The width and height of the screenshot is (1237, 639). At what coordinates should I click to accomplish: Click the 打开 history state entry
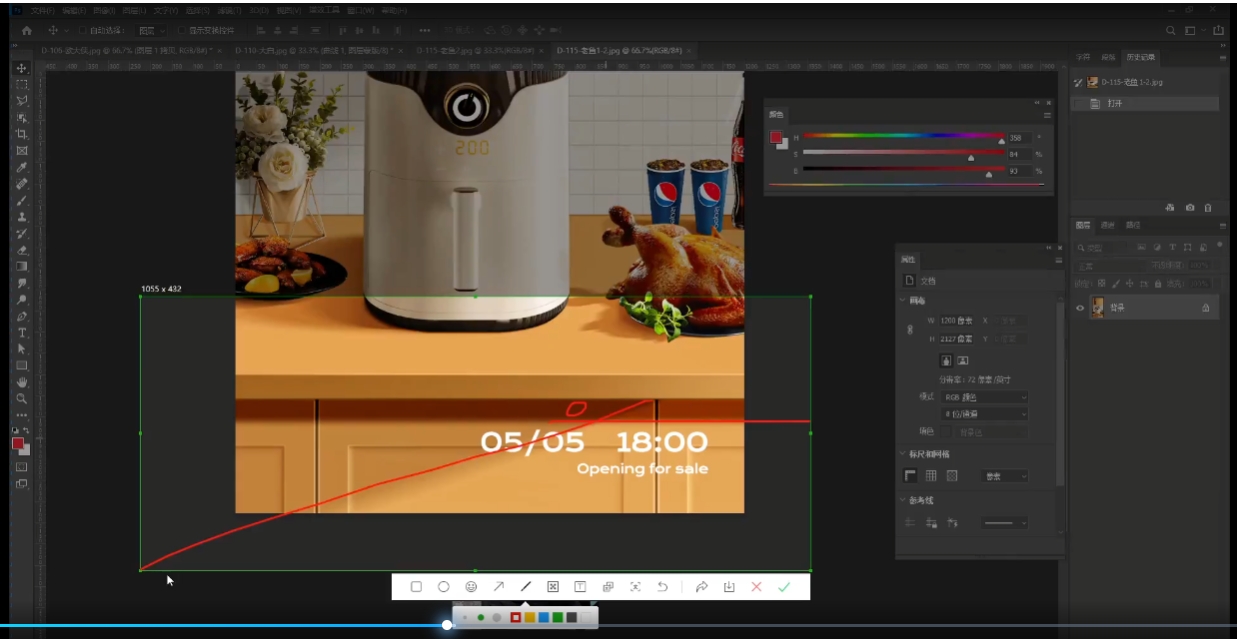(x=1115, y=104)
